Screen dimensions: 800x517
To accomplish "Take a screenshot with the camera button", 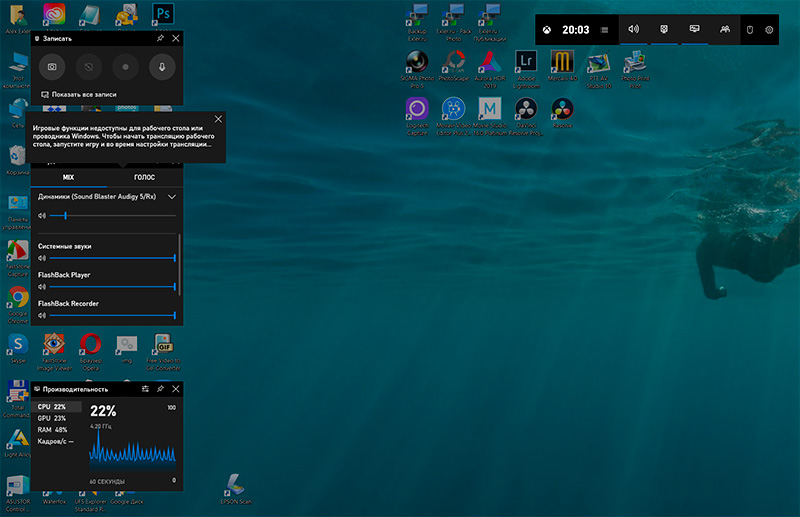I will tap(52, 67).
